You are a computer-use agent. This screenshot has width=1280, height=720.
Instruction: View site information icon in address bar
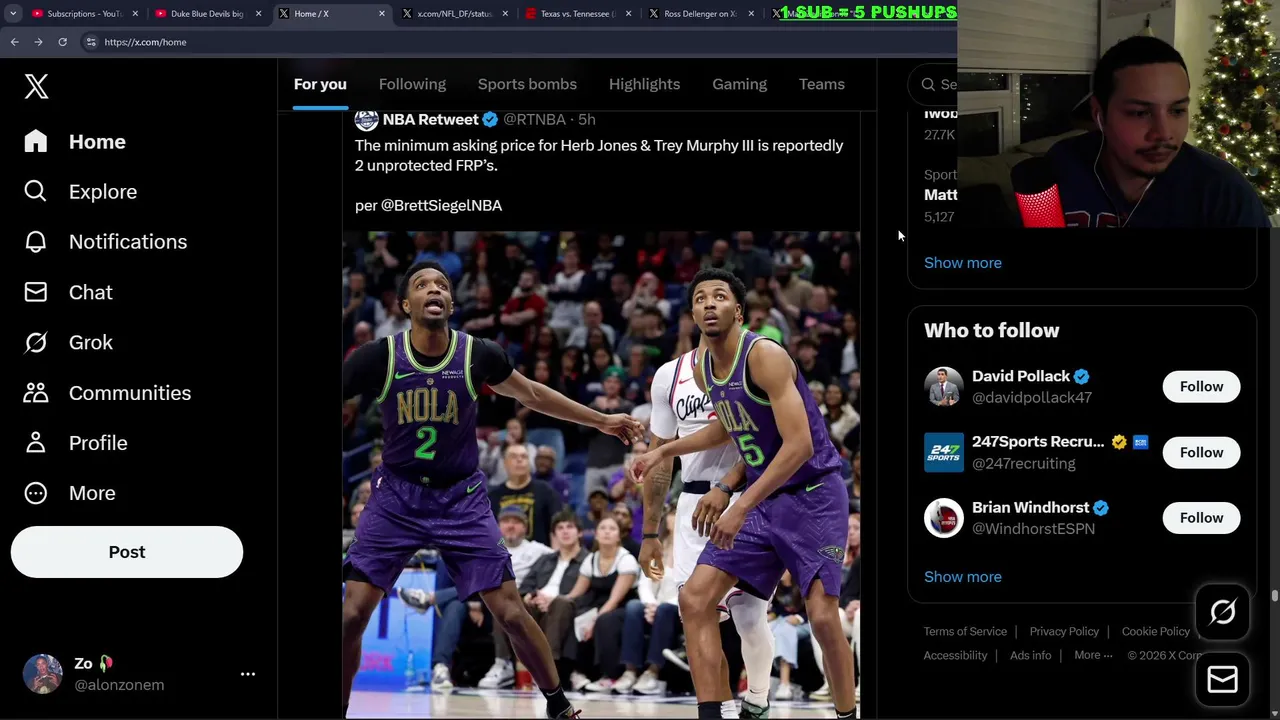coord(91,42)
